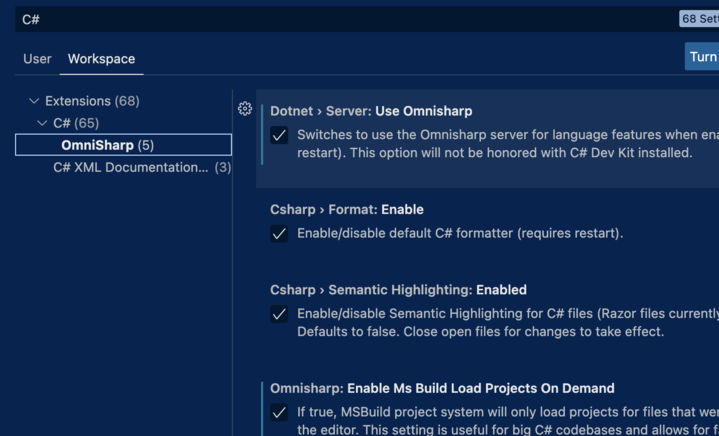
Task: Toggle Enable Ms Build Load Projects On Demand checkbox
Action: coord(279,413)
